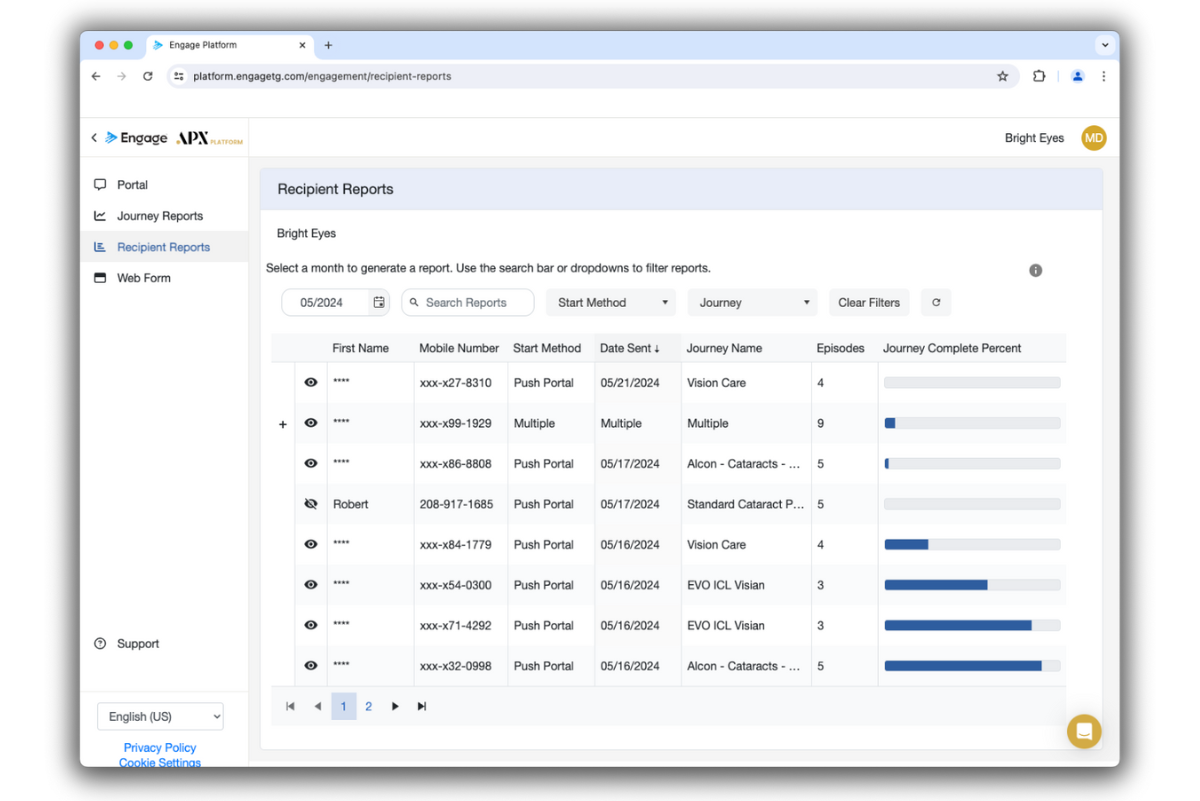Toggle eye icon for xxx-x54-0300 row
Image resolution: width=1200 pixels, height=801 pixels.
point(311,585)
